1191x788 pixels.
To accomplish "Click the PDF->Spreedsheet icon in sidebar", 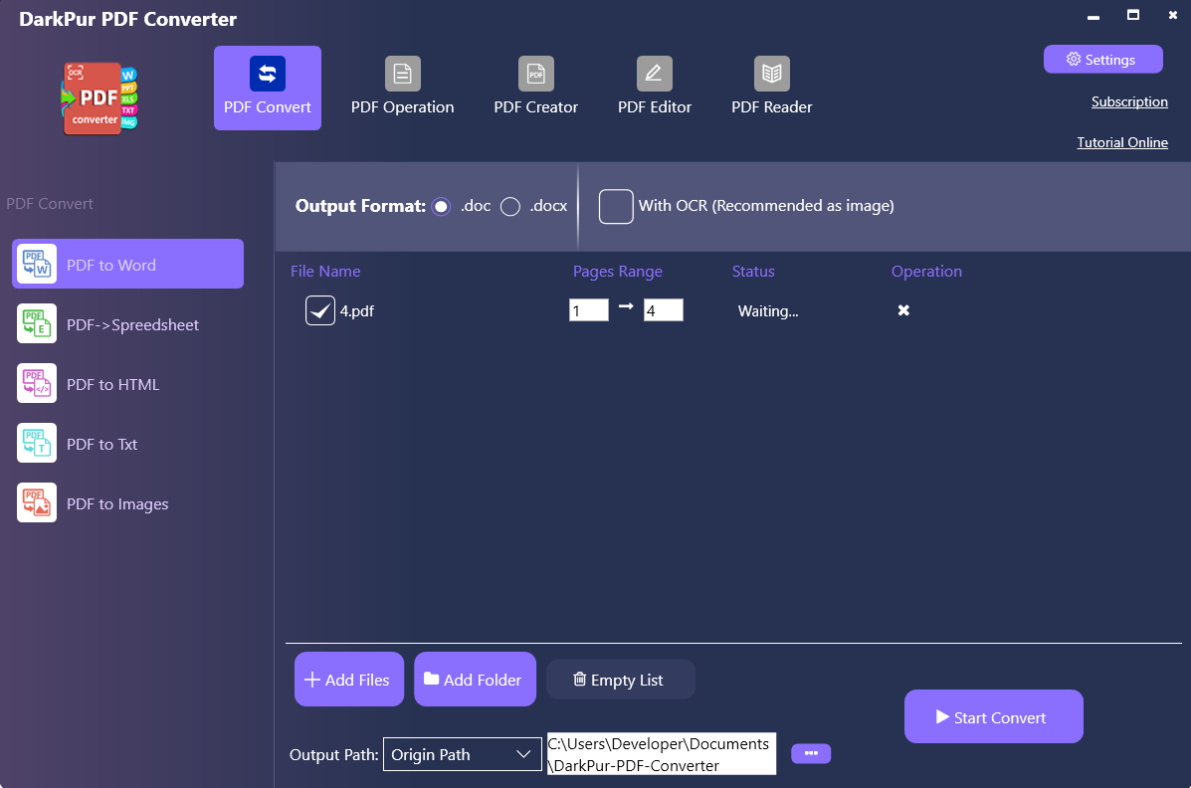I will click(x=37, y=324).
